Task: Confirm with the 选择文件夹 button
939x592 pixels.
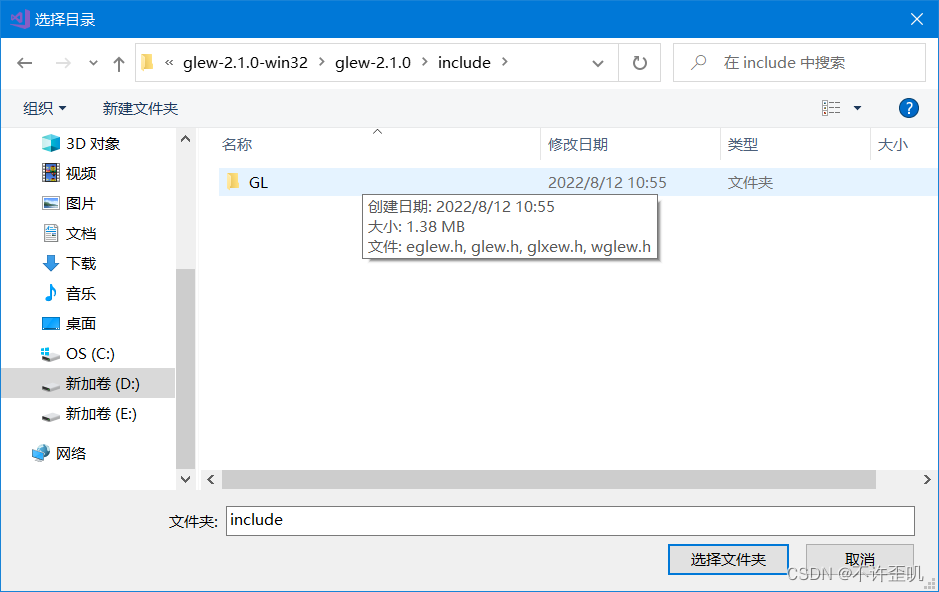Action: coord(728,559)
